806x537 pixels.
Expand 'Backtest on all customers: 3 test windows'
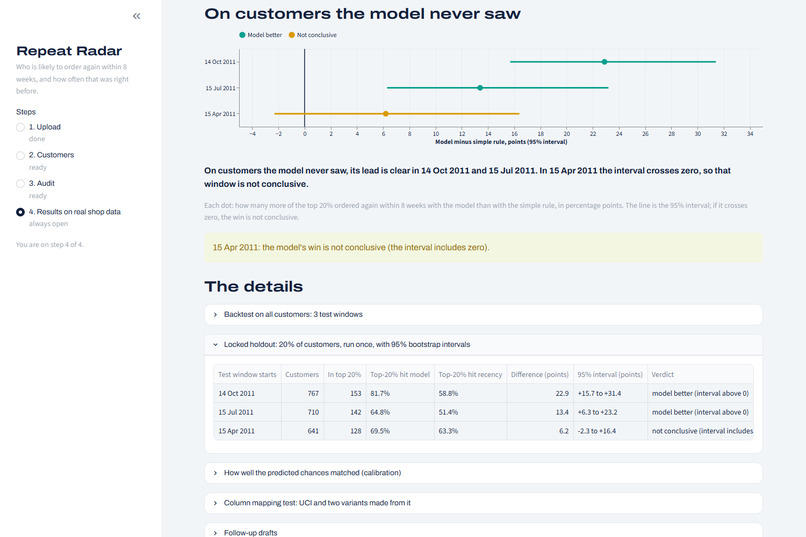[x=483, y=314]
